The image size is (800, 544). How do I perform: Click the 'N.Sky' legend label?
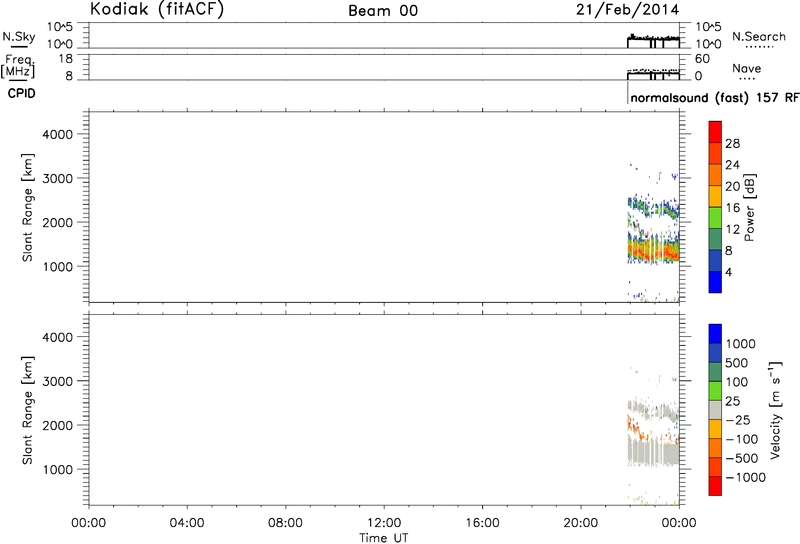coord(19,37)
